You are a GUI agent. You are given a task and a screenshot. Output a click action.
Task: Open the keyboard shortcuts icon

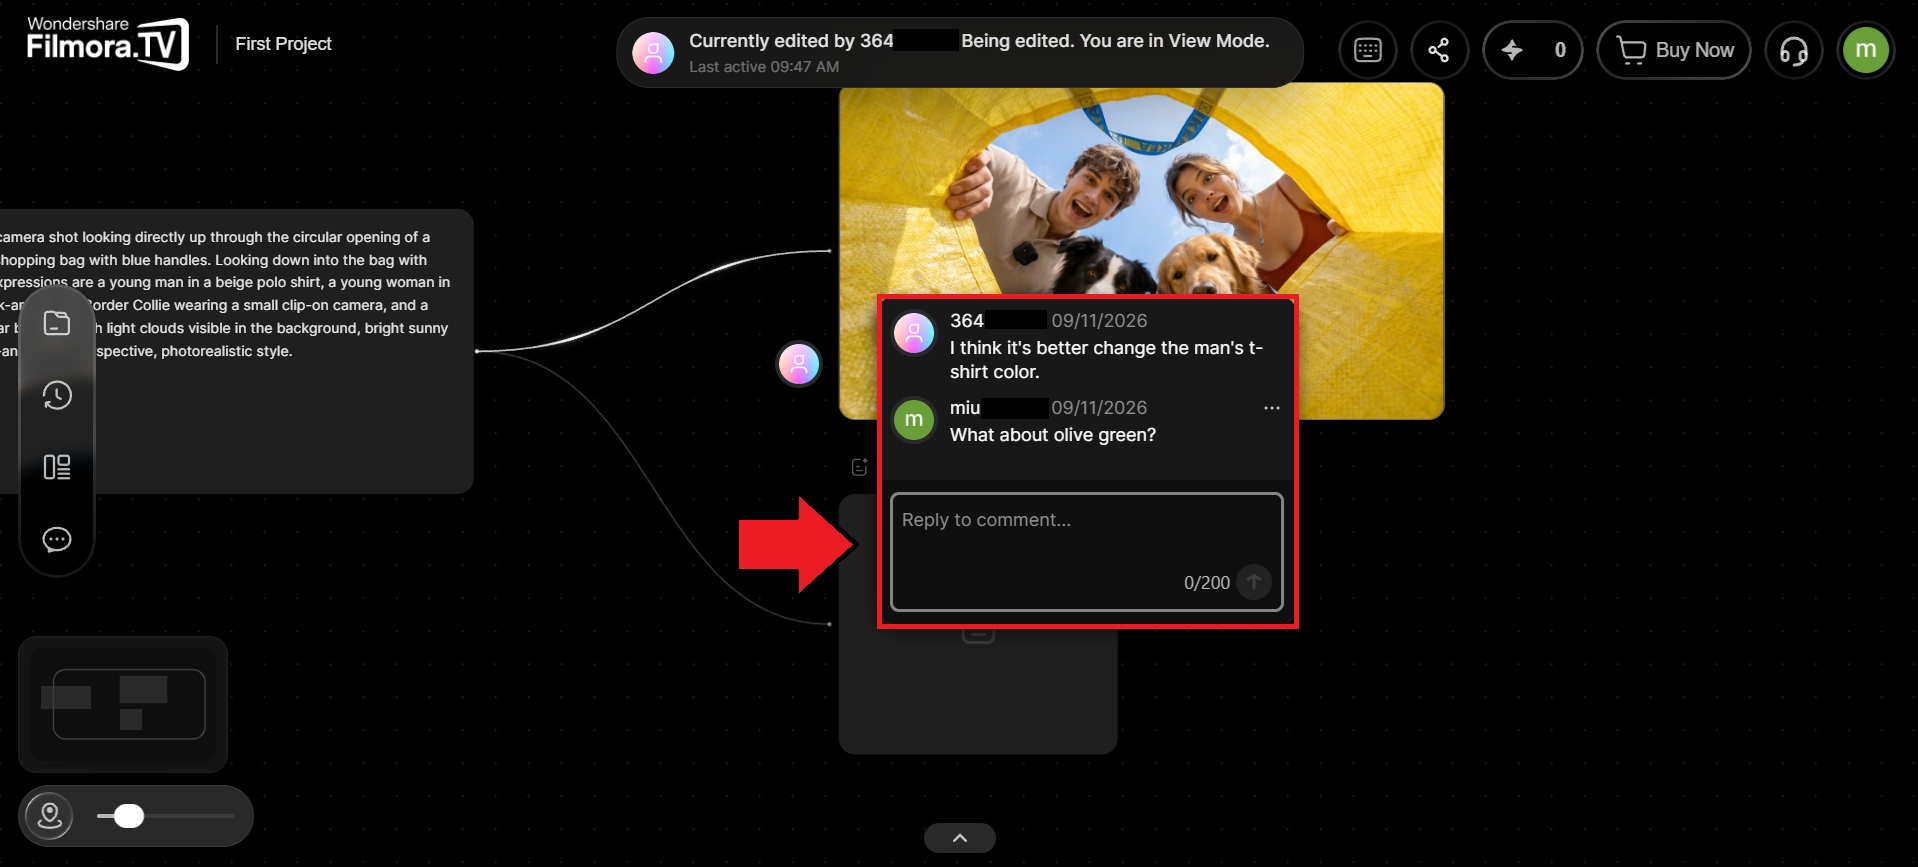click(x=1367, y=50)
